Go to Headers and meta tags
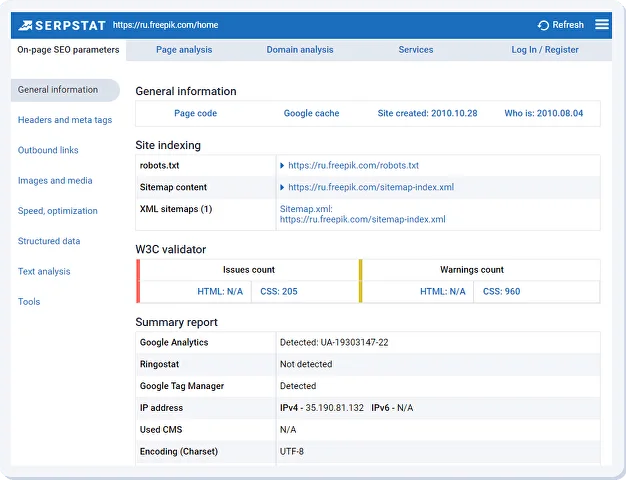 [x=65, y=120]
